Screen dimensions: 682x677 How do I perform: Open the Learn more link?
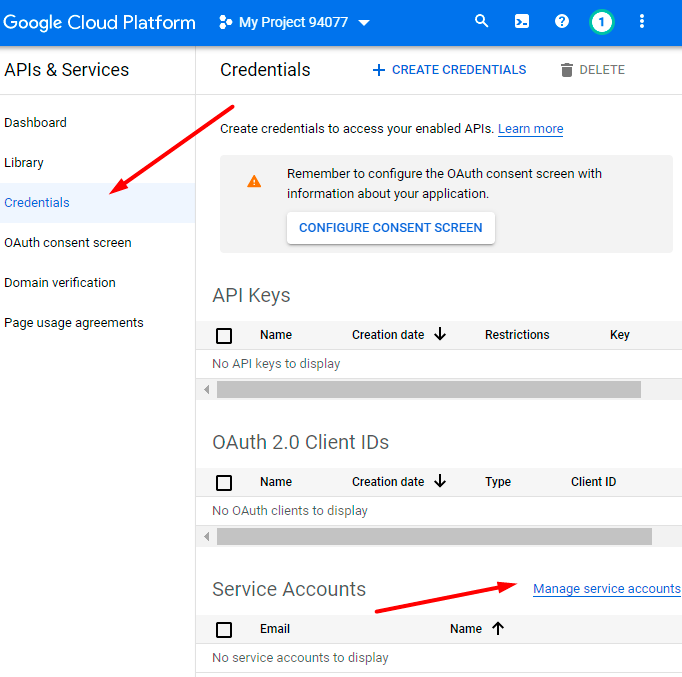(x=530, y=129)
